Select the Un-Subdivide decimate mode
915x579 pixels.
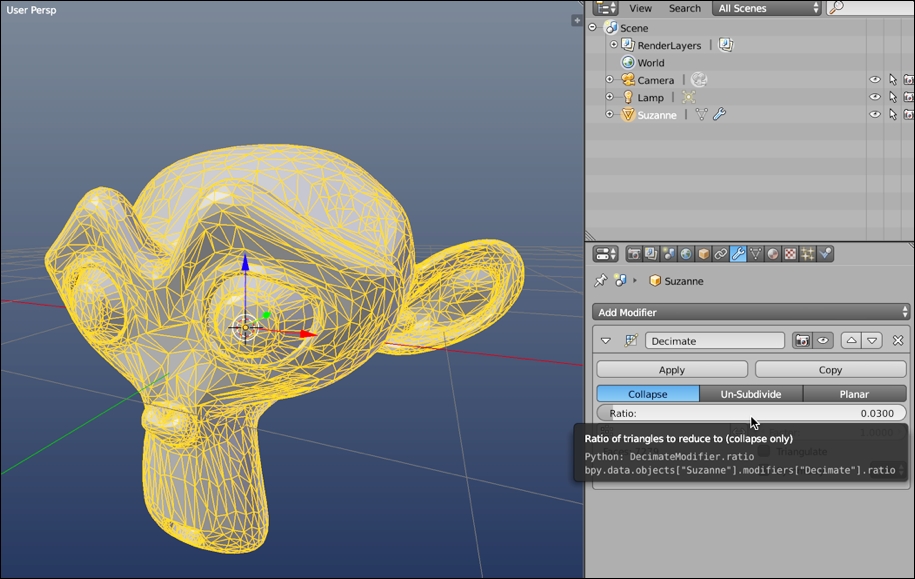click(751, 394)
